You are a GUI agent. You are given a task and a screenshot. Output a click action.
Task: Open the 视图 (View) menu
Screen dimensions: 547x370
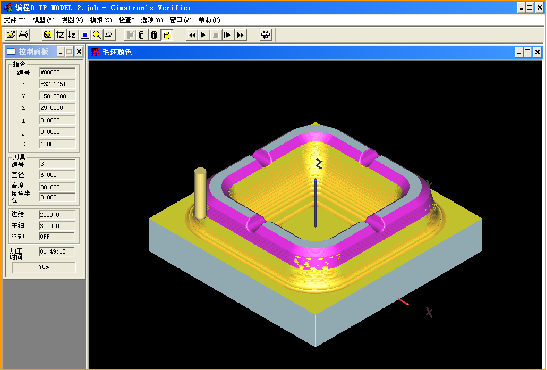coord(73,20)
